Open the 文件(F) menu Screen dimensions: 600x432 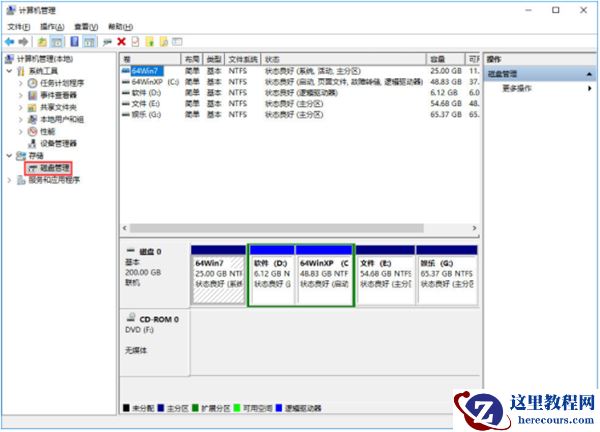(19, 27)
